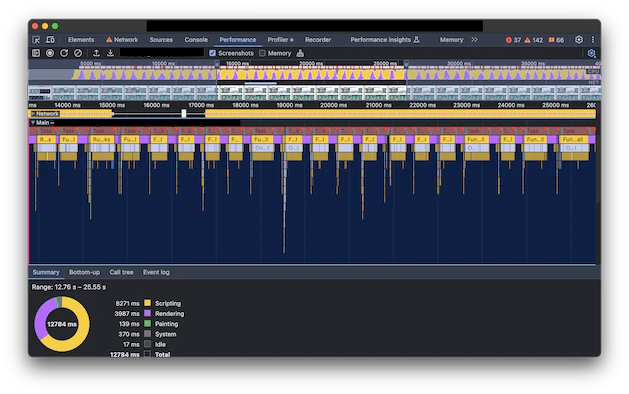Collapse the Main track

tap(33, 123)
